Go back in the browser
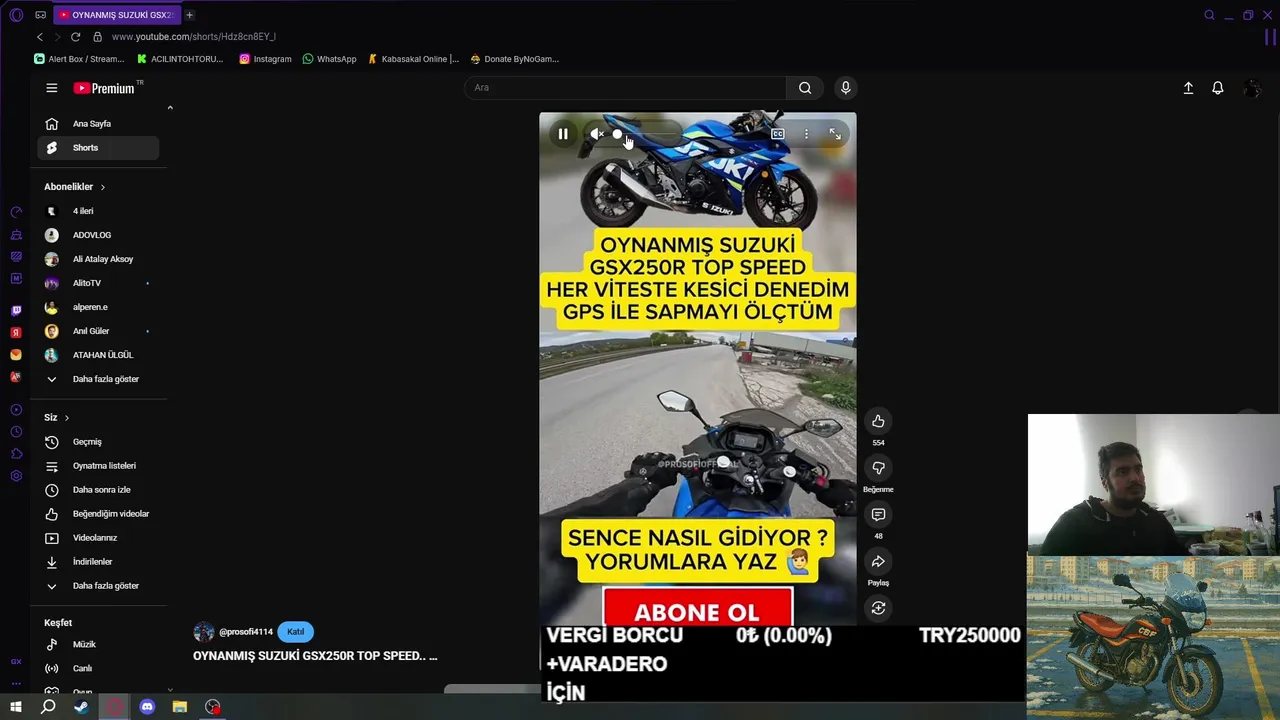The height and width of the screenshot is (720, 1280). pyautogui.click(x=40, y=37)
